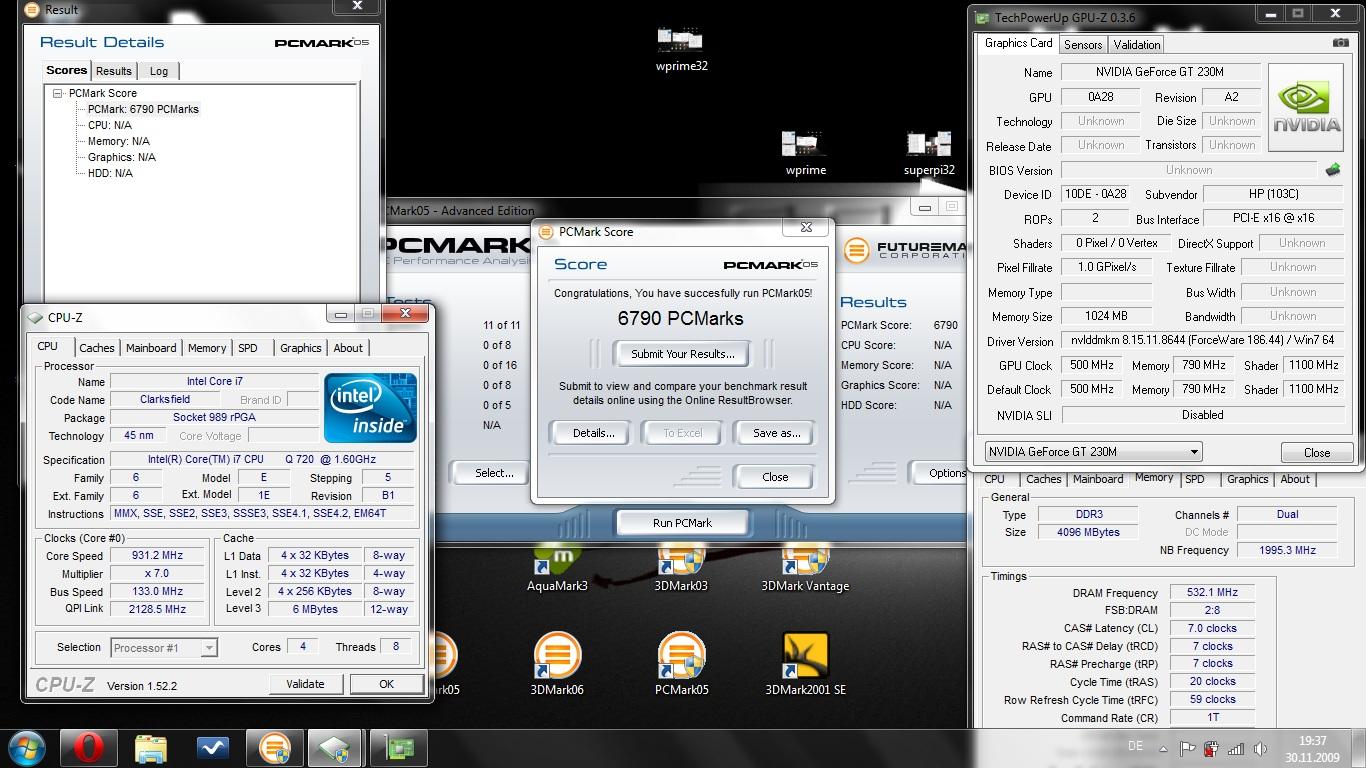Open the AquaMark3 desktop shortcut

click(557, 568)
